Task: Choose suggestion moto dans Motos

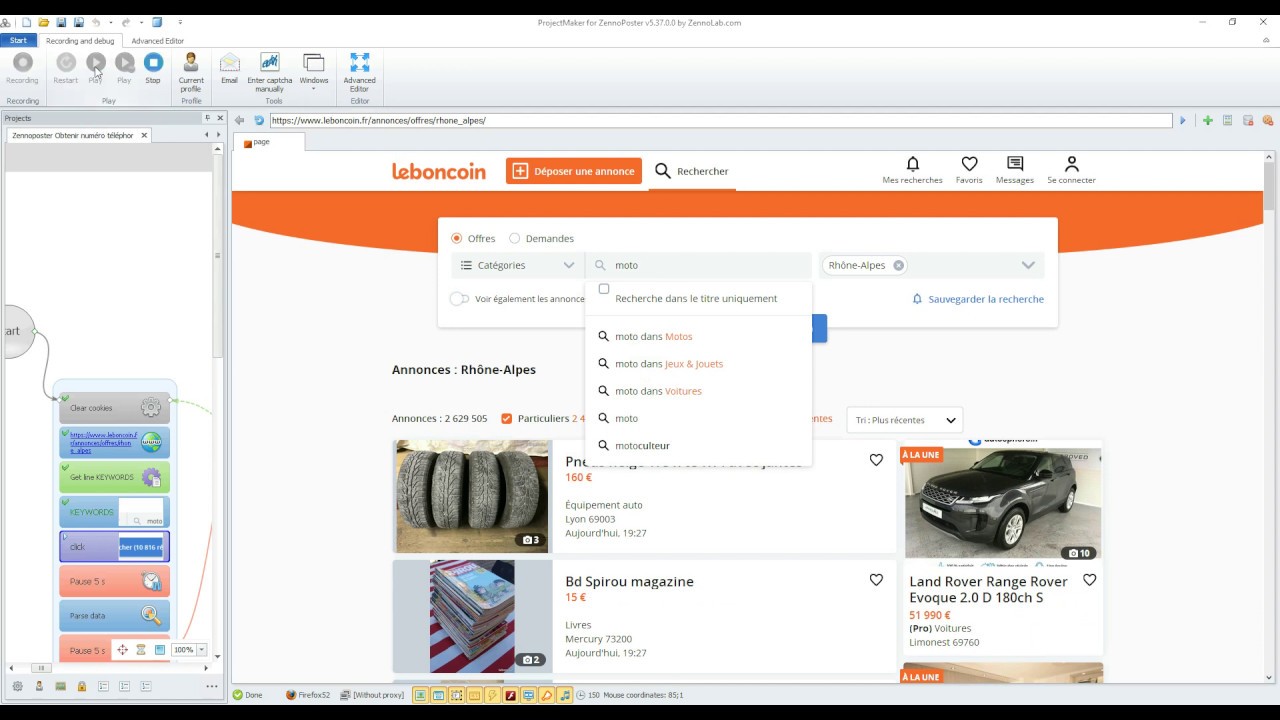Action: click(x=698, y=336)
